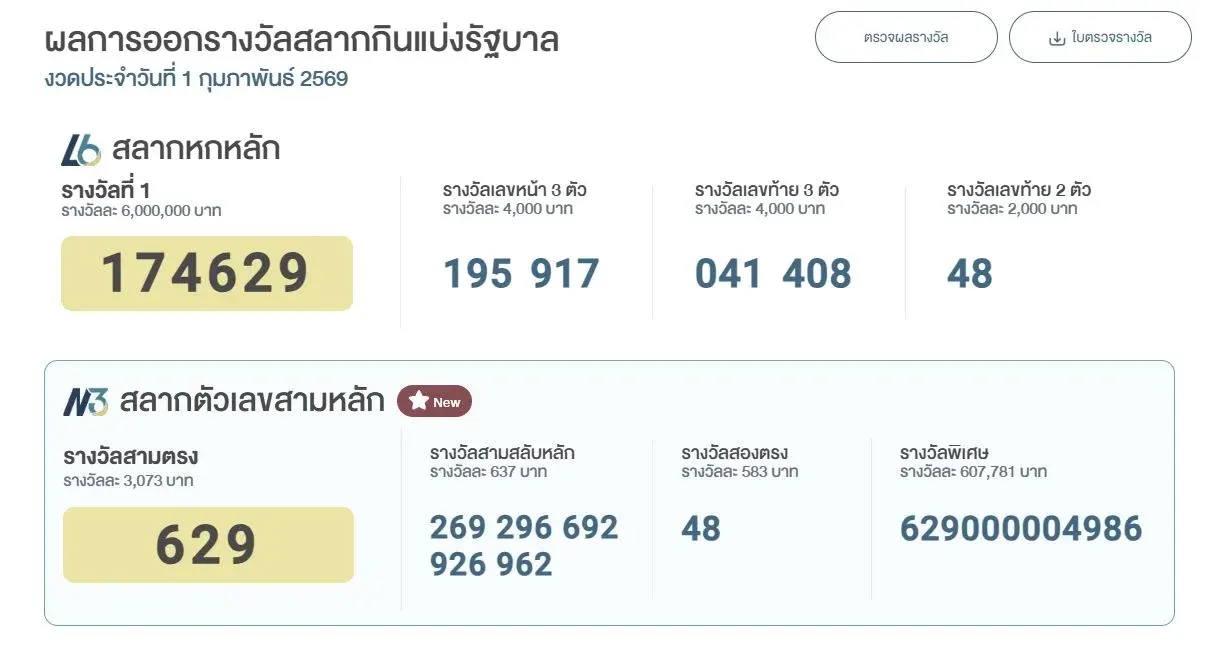Select front three-digit number 195
The height and width of the screenshot is (646, 1207).
[478, 274]
